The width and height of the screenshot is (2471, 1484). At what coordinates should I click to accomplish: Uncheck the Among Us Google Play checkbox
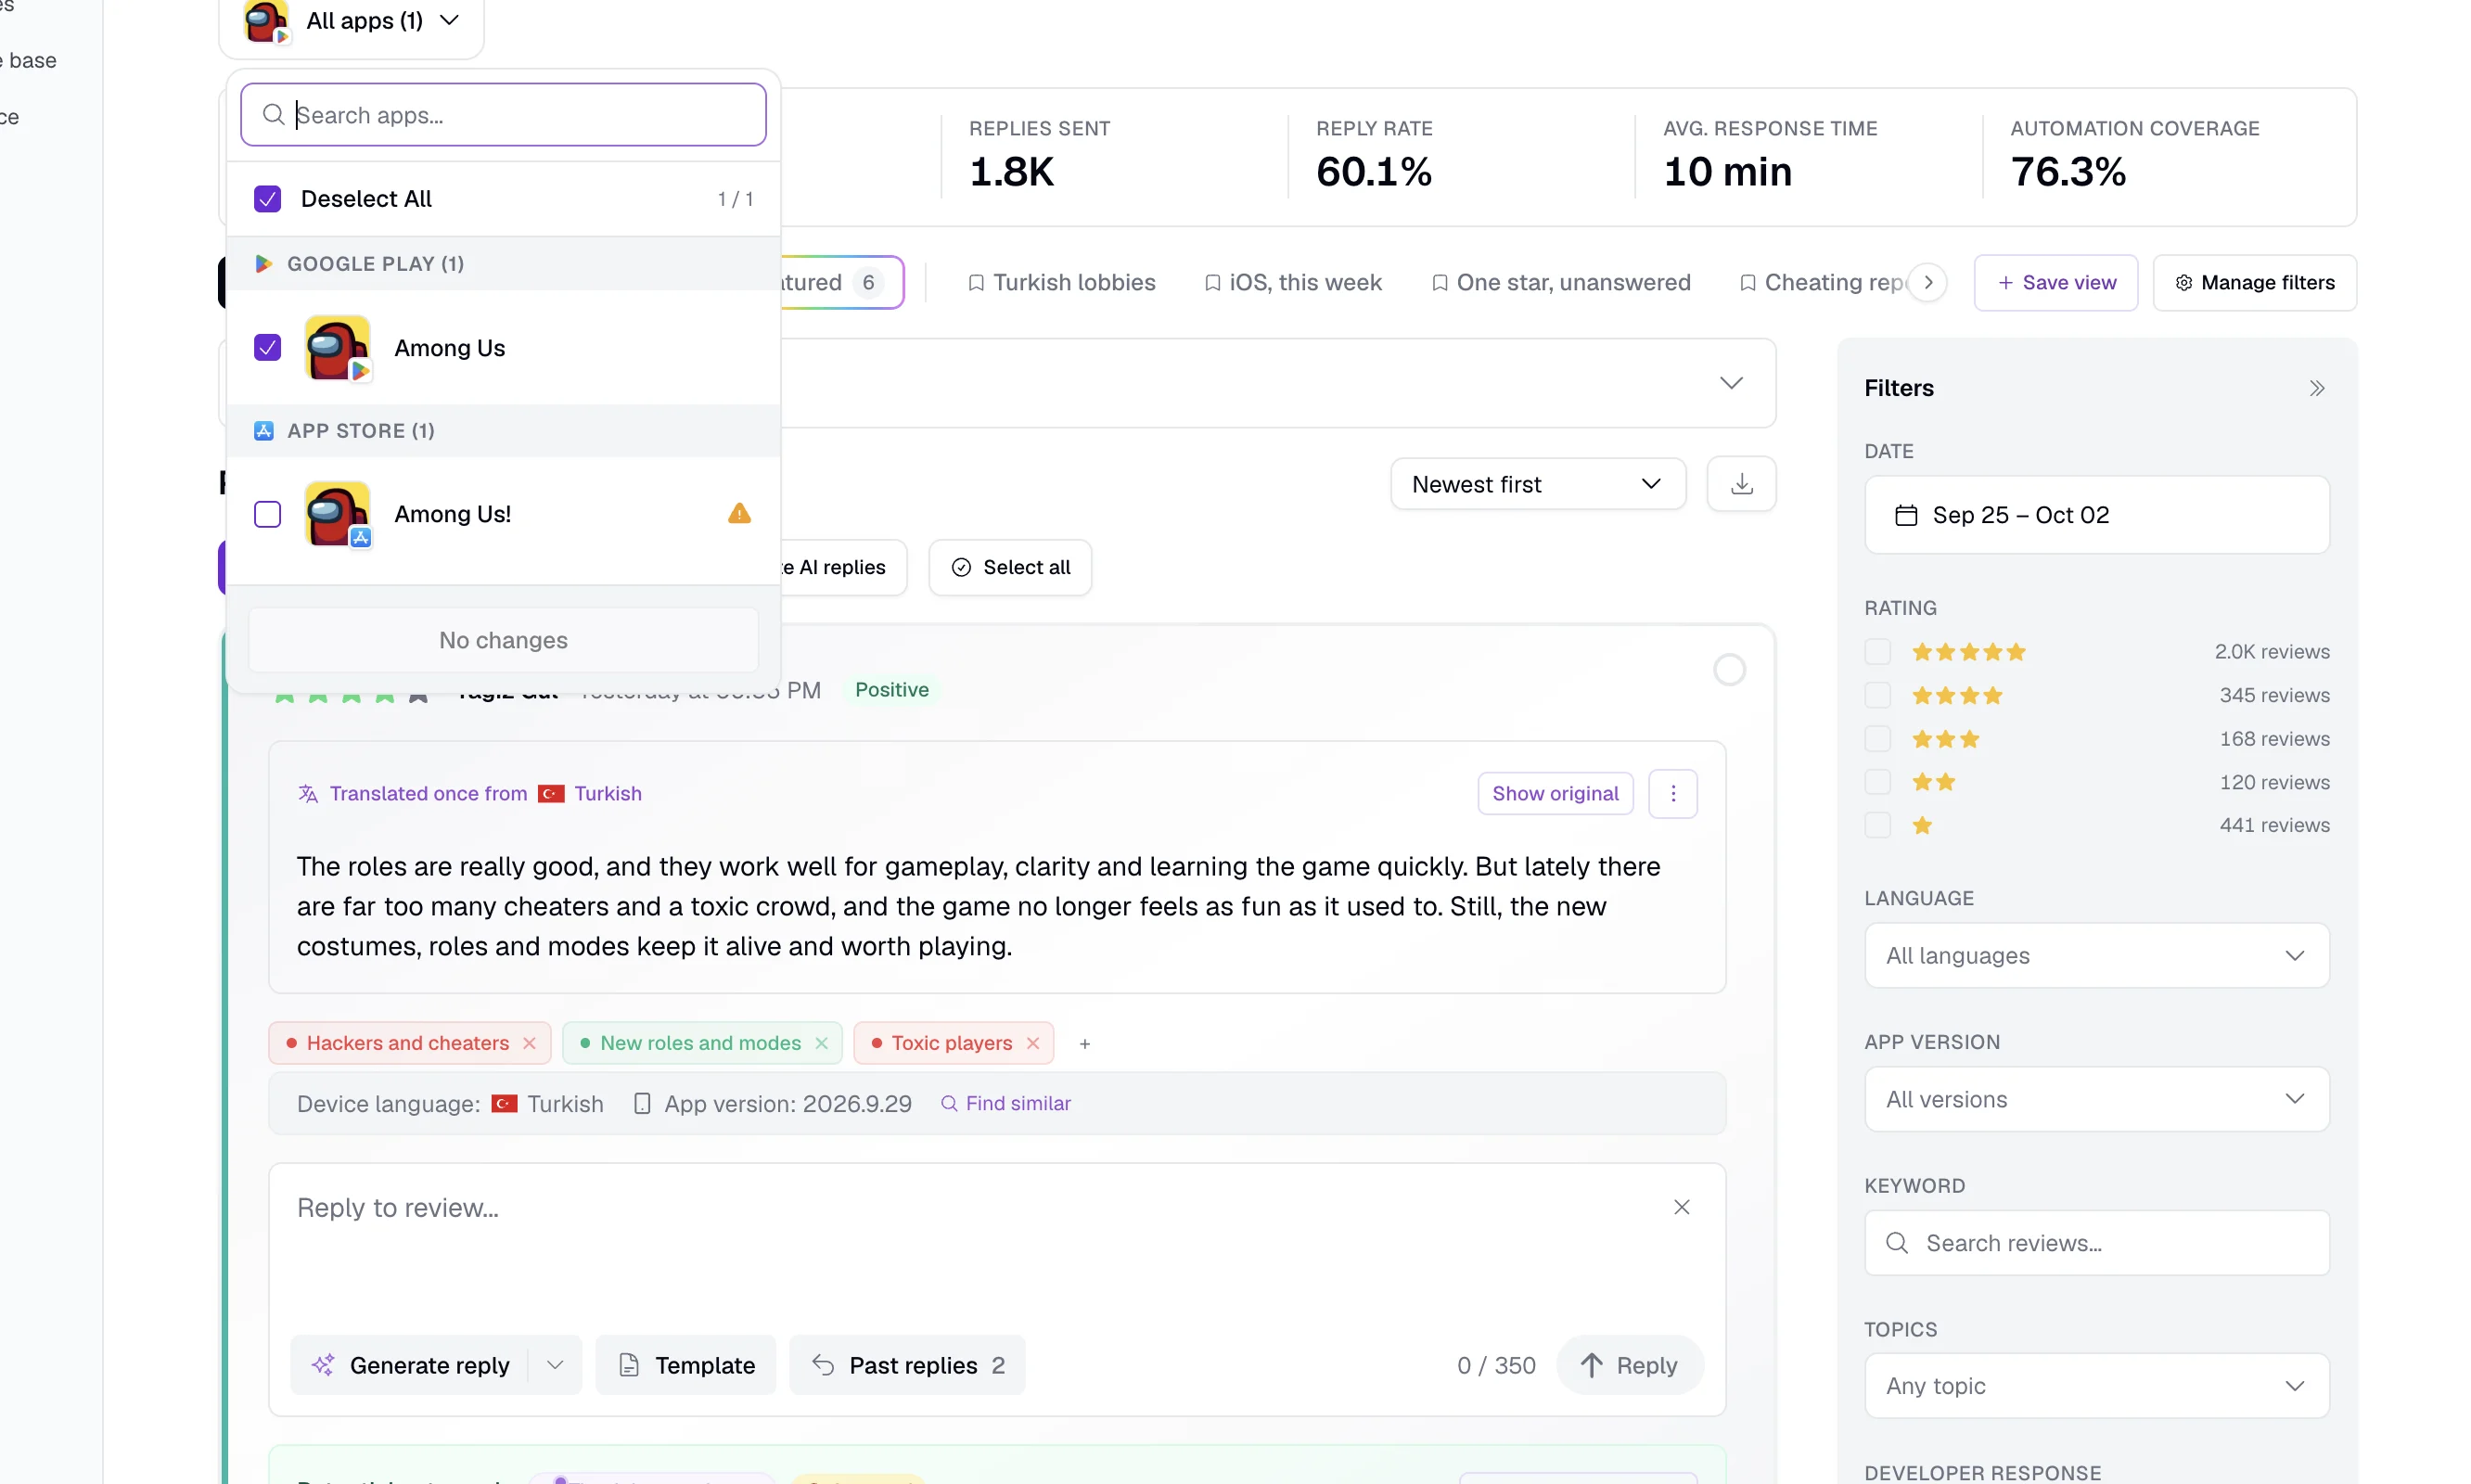(x=267, y=348)
